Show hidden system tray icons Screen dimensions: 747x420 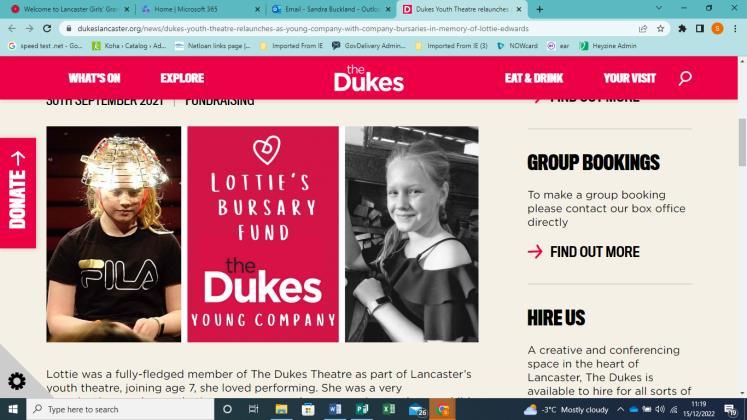coord(620,409)
